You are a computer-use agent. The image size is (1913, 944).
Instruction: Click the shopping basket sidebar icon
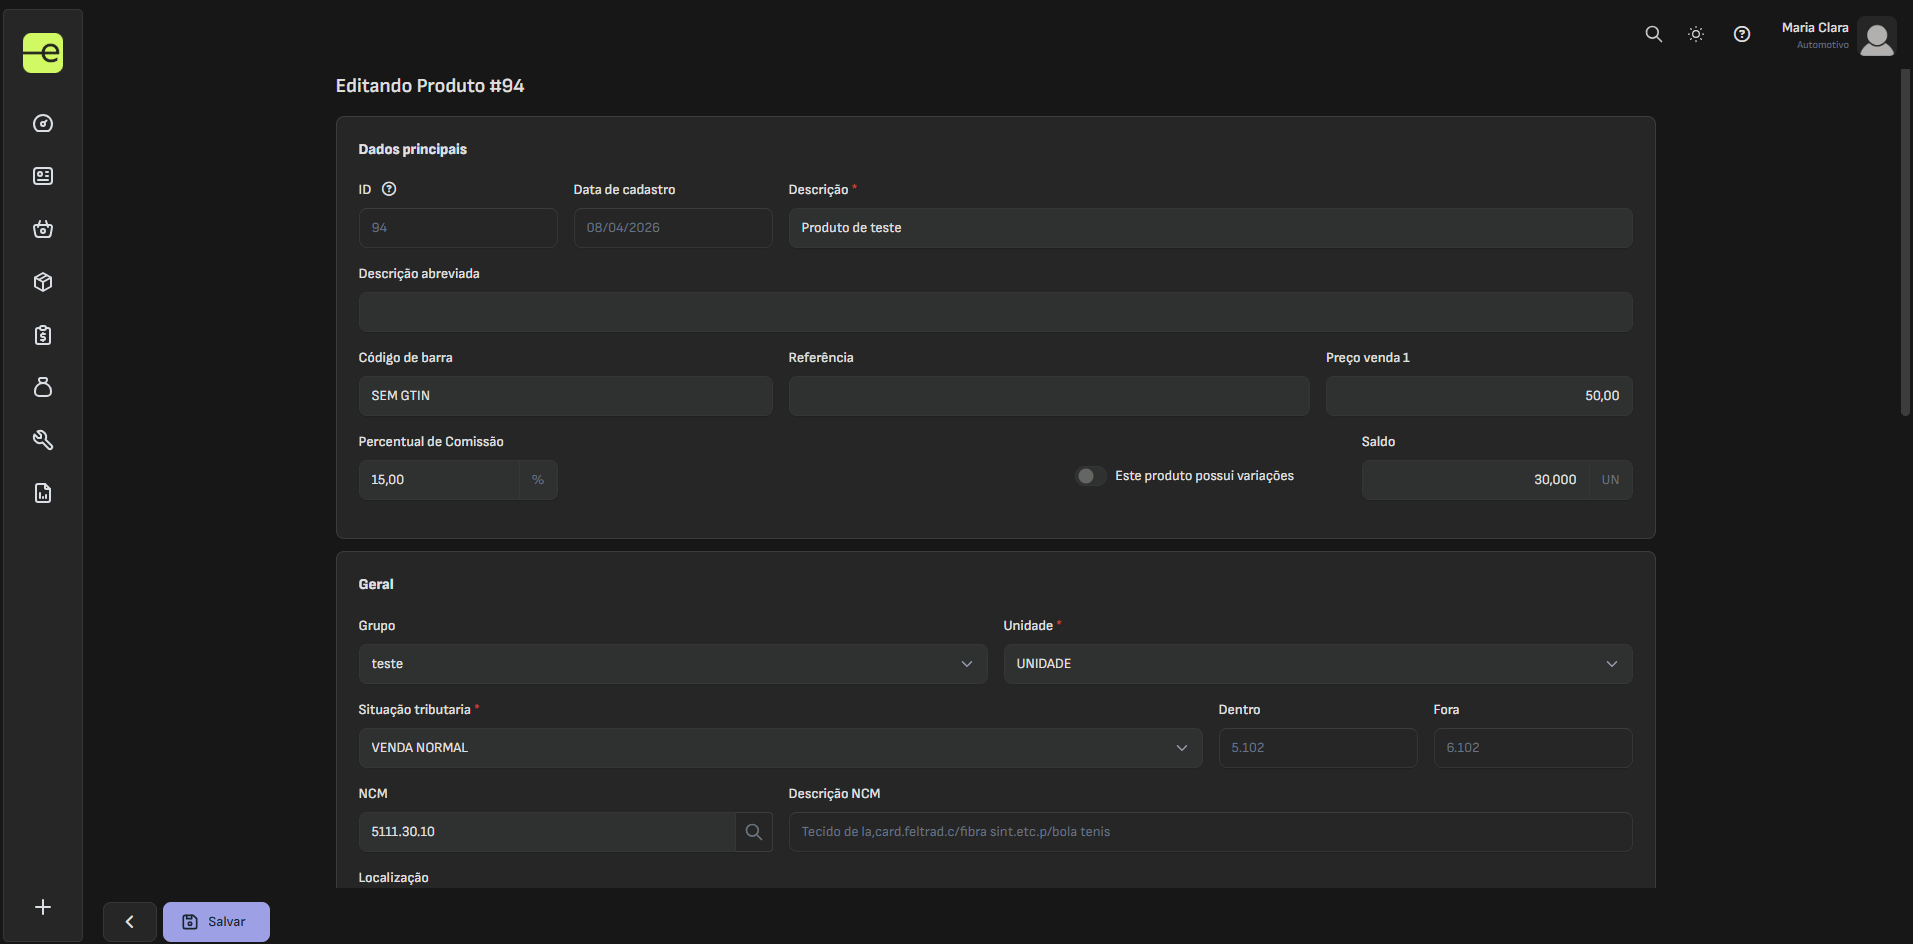point(43,229)
